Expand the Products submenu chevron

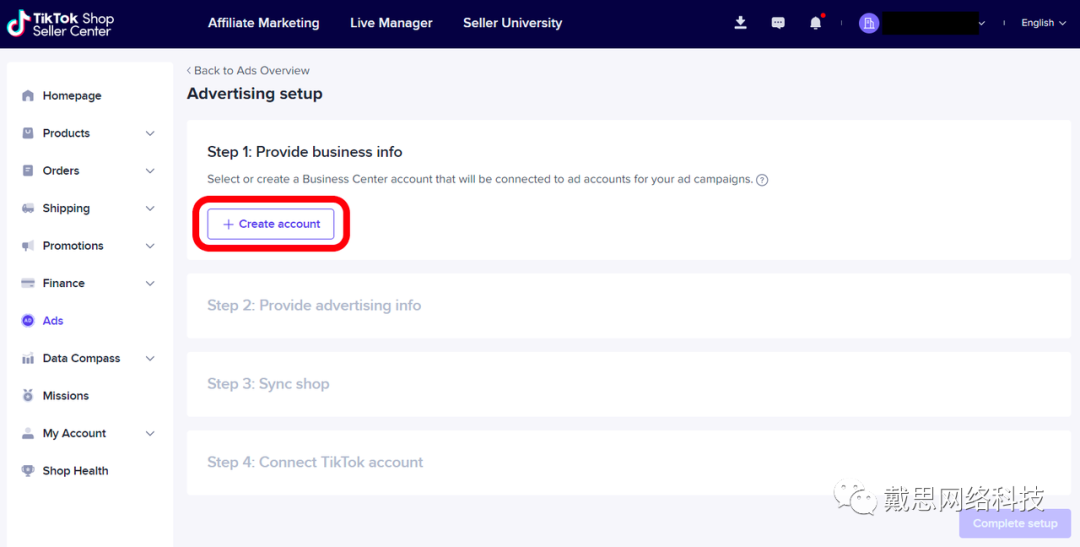150,133
